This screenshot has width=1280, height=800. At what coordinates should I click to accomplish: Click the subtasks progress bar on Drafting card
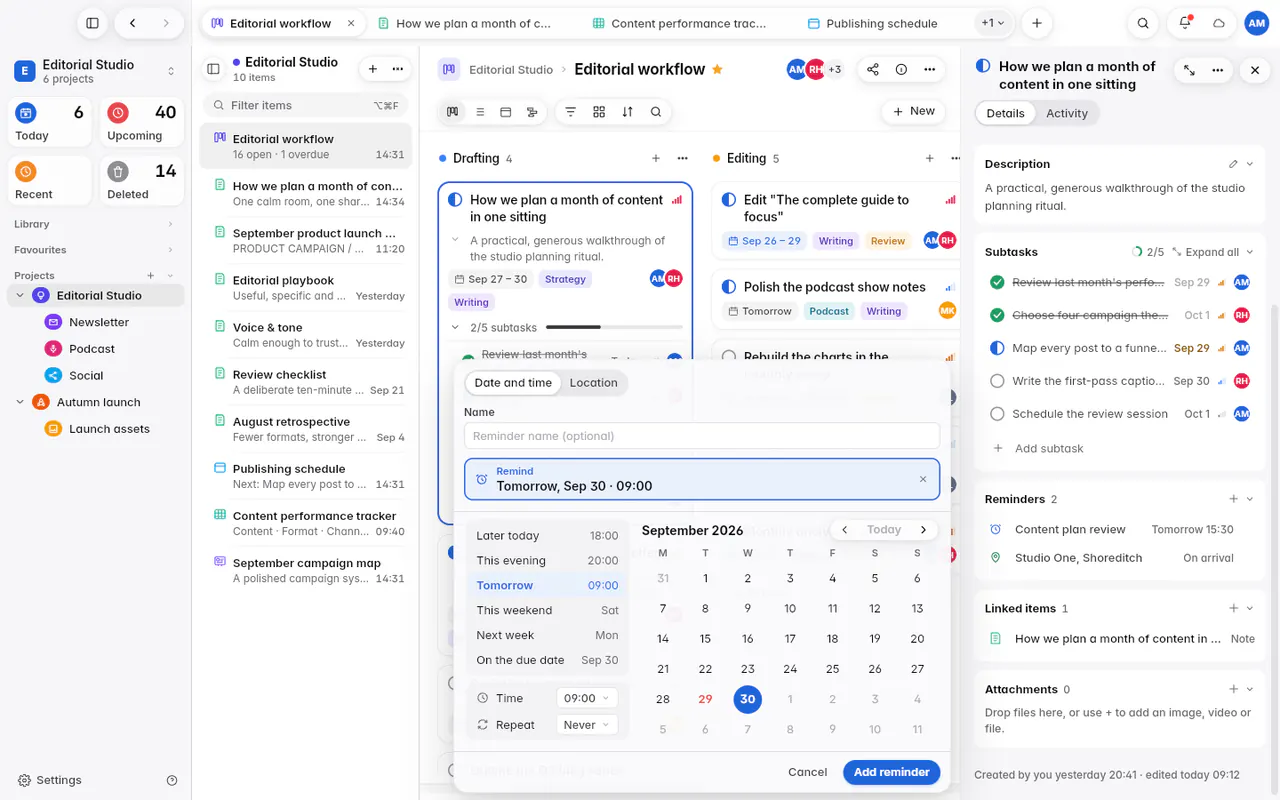click(x=612, y=327)
